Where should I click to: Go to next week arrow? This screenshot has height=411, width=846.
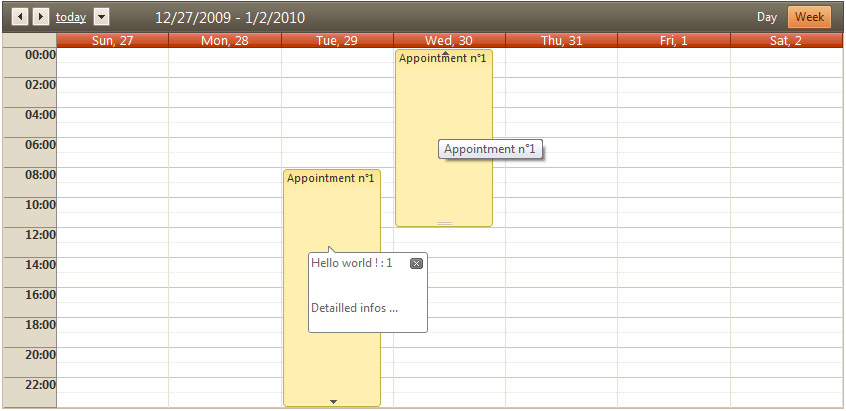[x=40, y=17]
